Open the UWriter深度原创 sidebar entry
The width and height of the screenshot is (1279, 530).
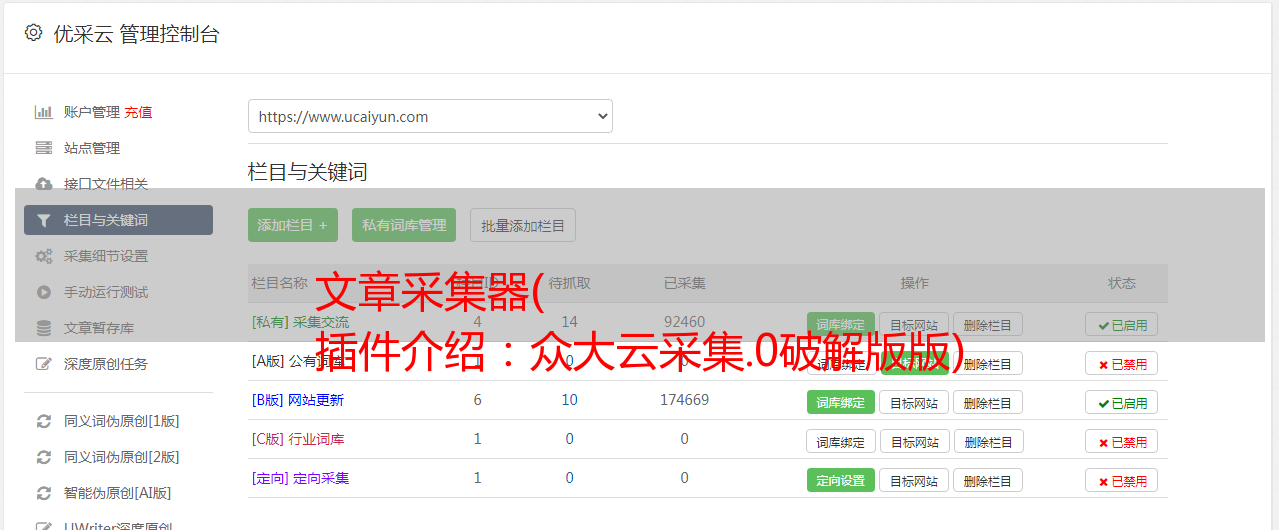tap(118, 526)
